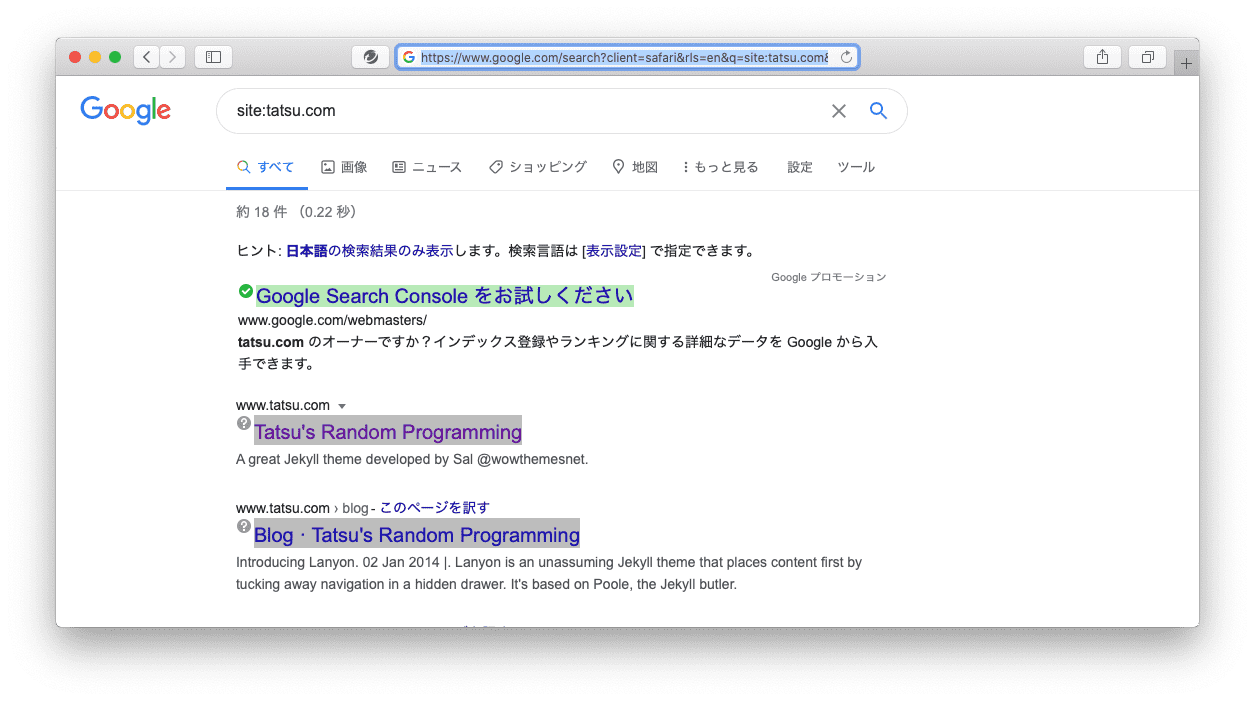Expand the dropdown arrow beside www.tatsu.com

click(x=342, y=406)
